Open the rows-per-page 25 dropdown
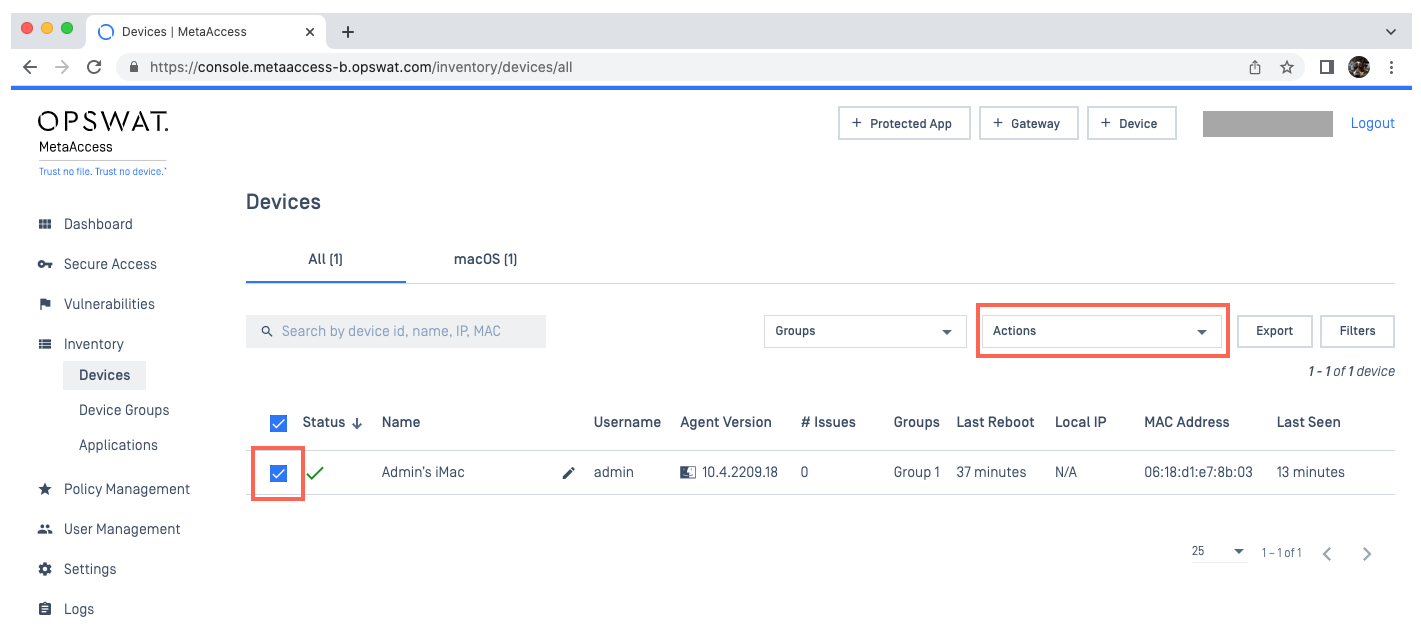Viewport: 1421px width, 639px height. pos(1218,552)
